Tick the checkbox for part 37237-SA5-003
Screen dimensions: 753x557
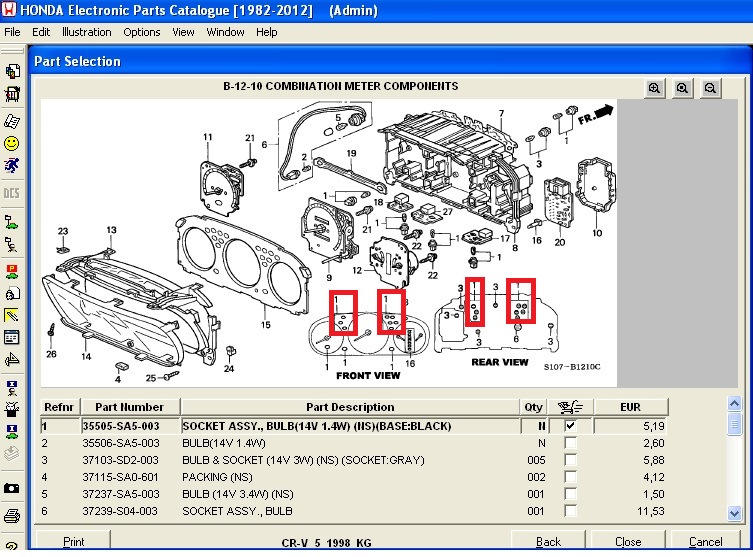(571, 494)
